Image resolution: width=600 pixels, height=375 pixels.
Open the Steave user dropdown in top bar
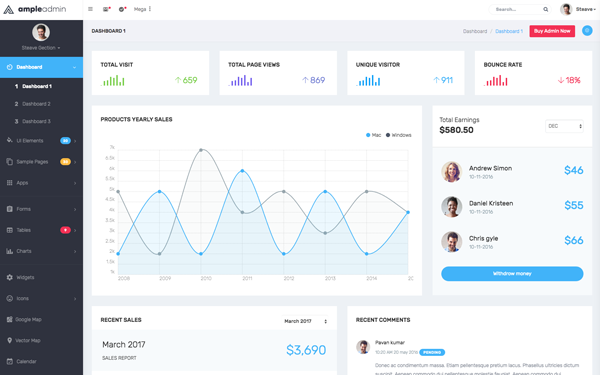pos(578,9)
